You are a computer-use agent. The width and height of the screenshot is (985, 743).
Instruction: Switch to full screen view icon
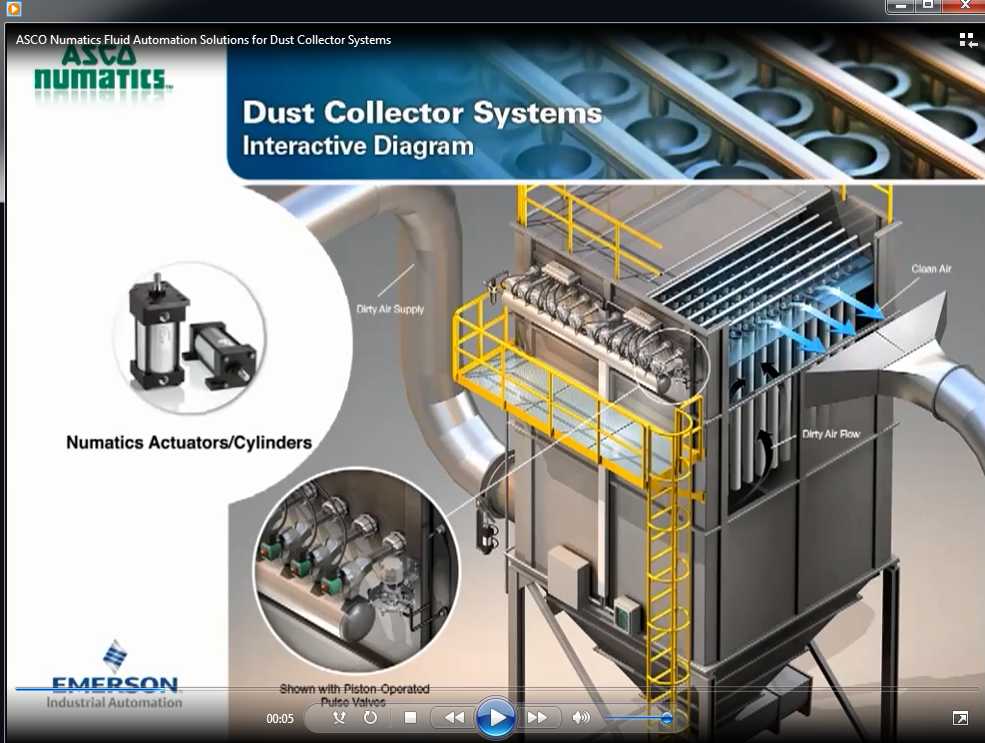(x=960, y=718)
